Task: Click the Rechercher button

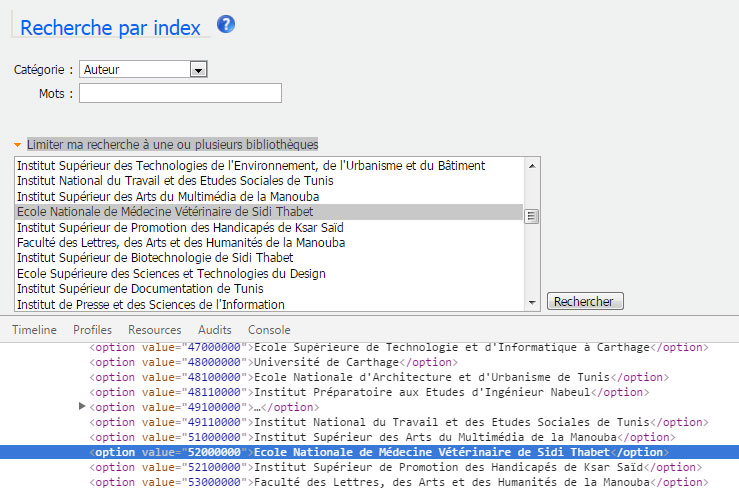Action: tap(585, 301)
